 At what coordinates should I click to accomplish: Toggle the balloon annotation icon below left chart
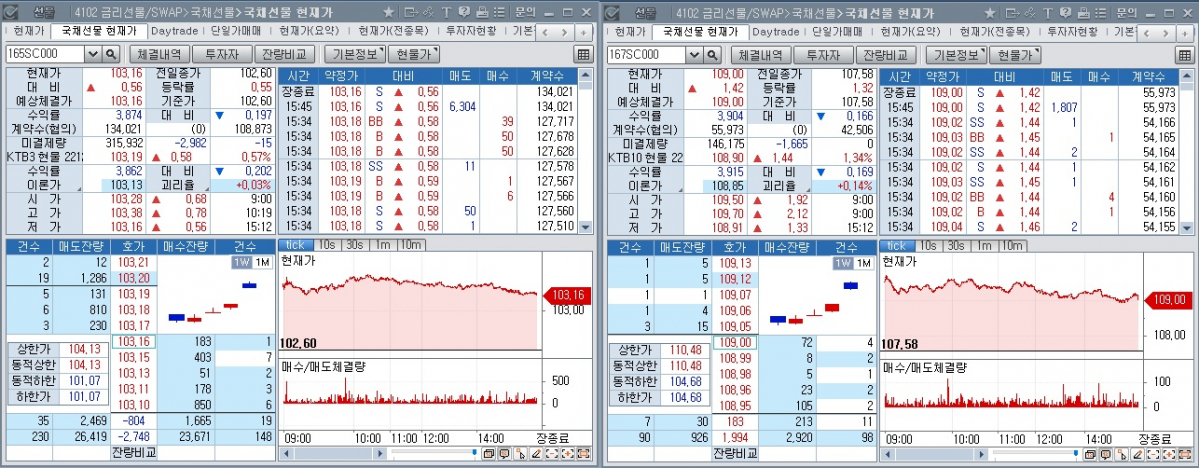coord(505,454)
